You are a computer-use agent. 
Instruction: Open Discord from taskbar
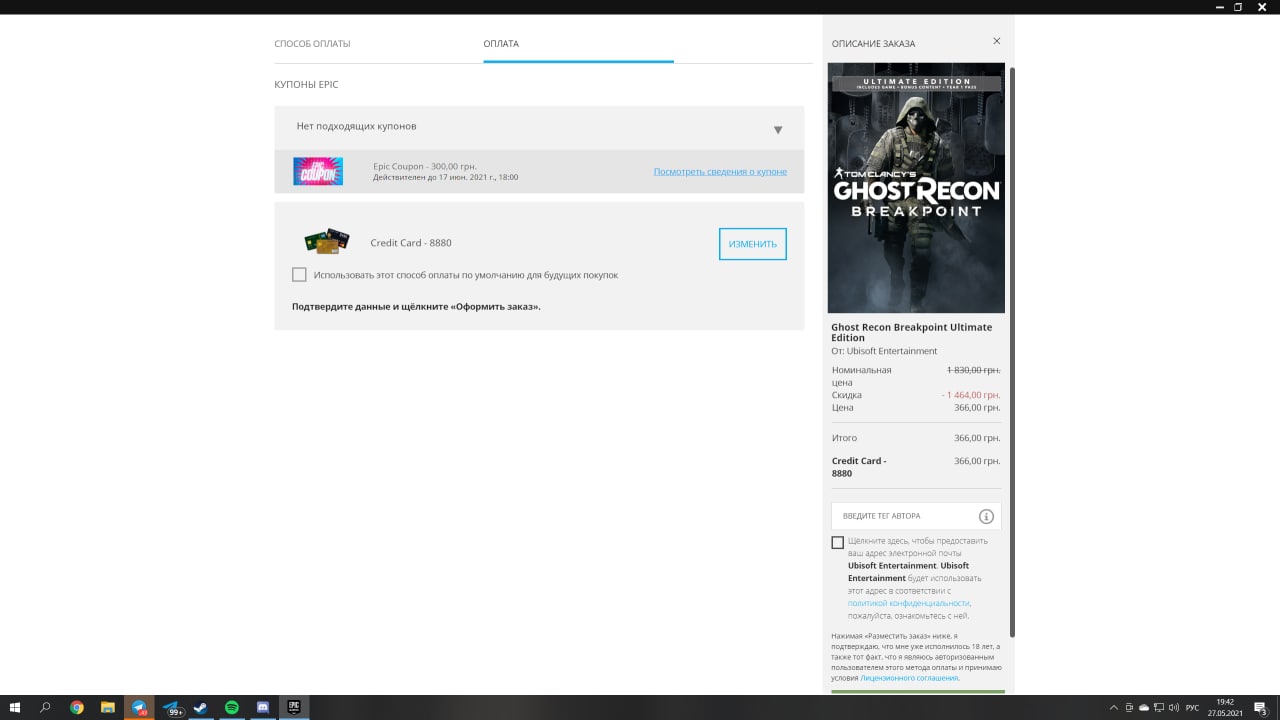pyautogui.click(x=263, y=707)
